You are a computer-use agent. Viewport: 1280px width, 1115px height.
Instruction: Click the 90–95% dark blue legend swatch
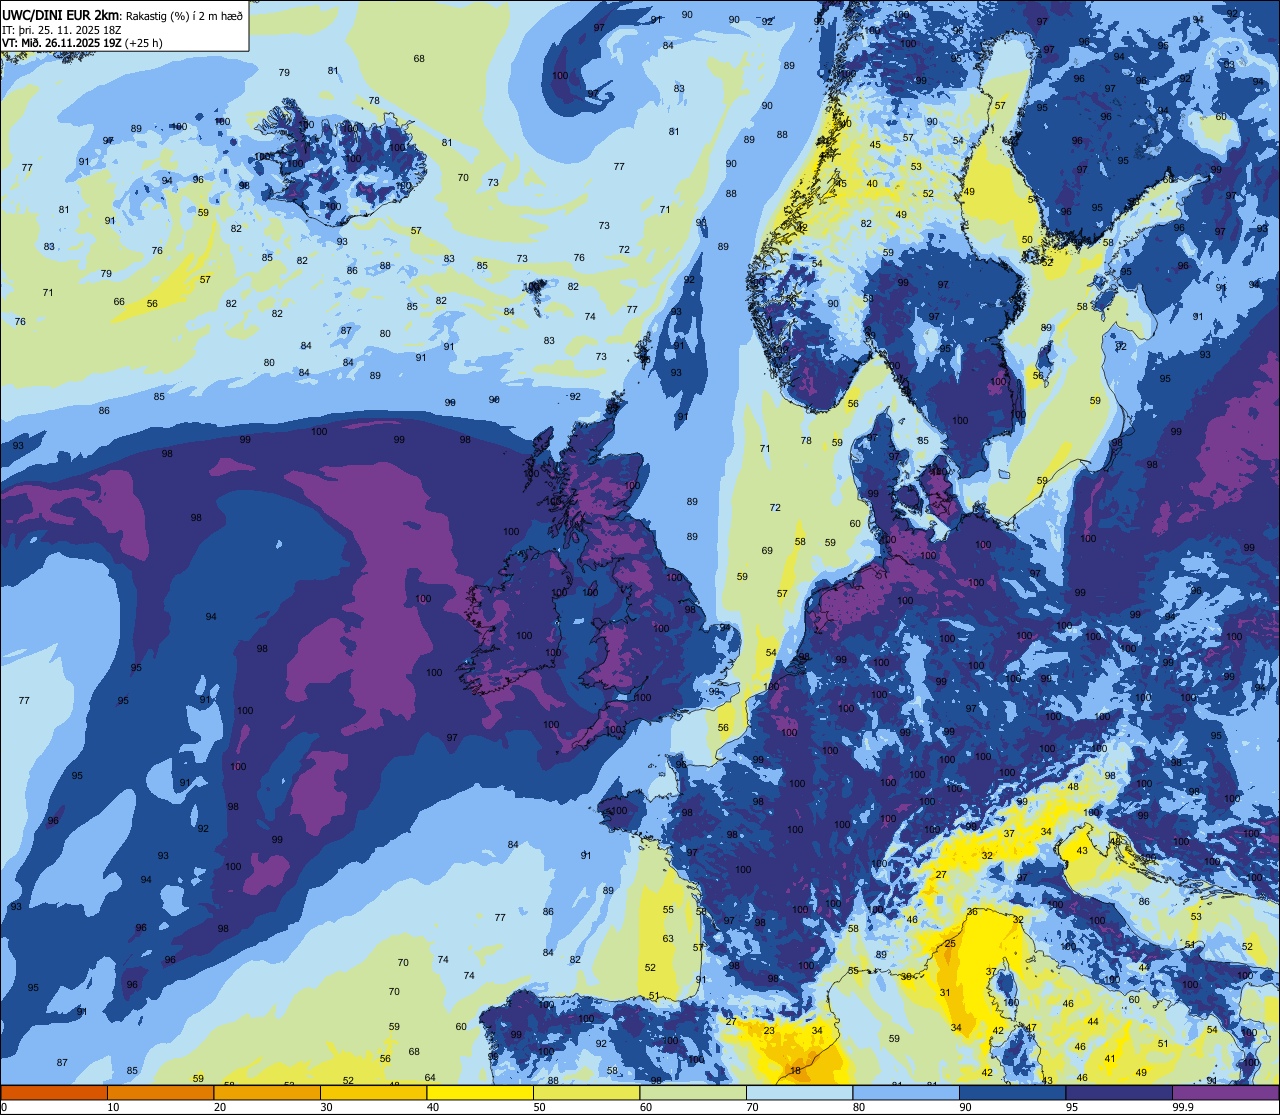pos(1012,1092)
